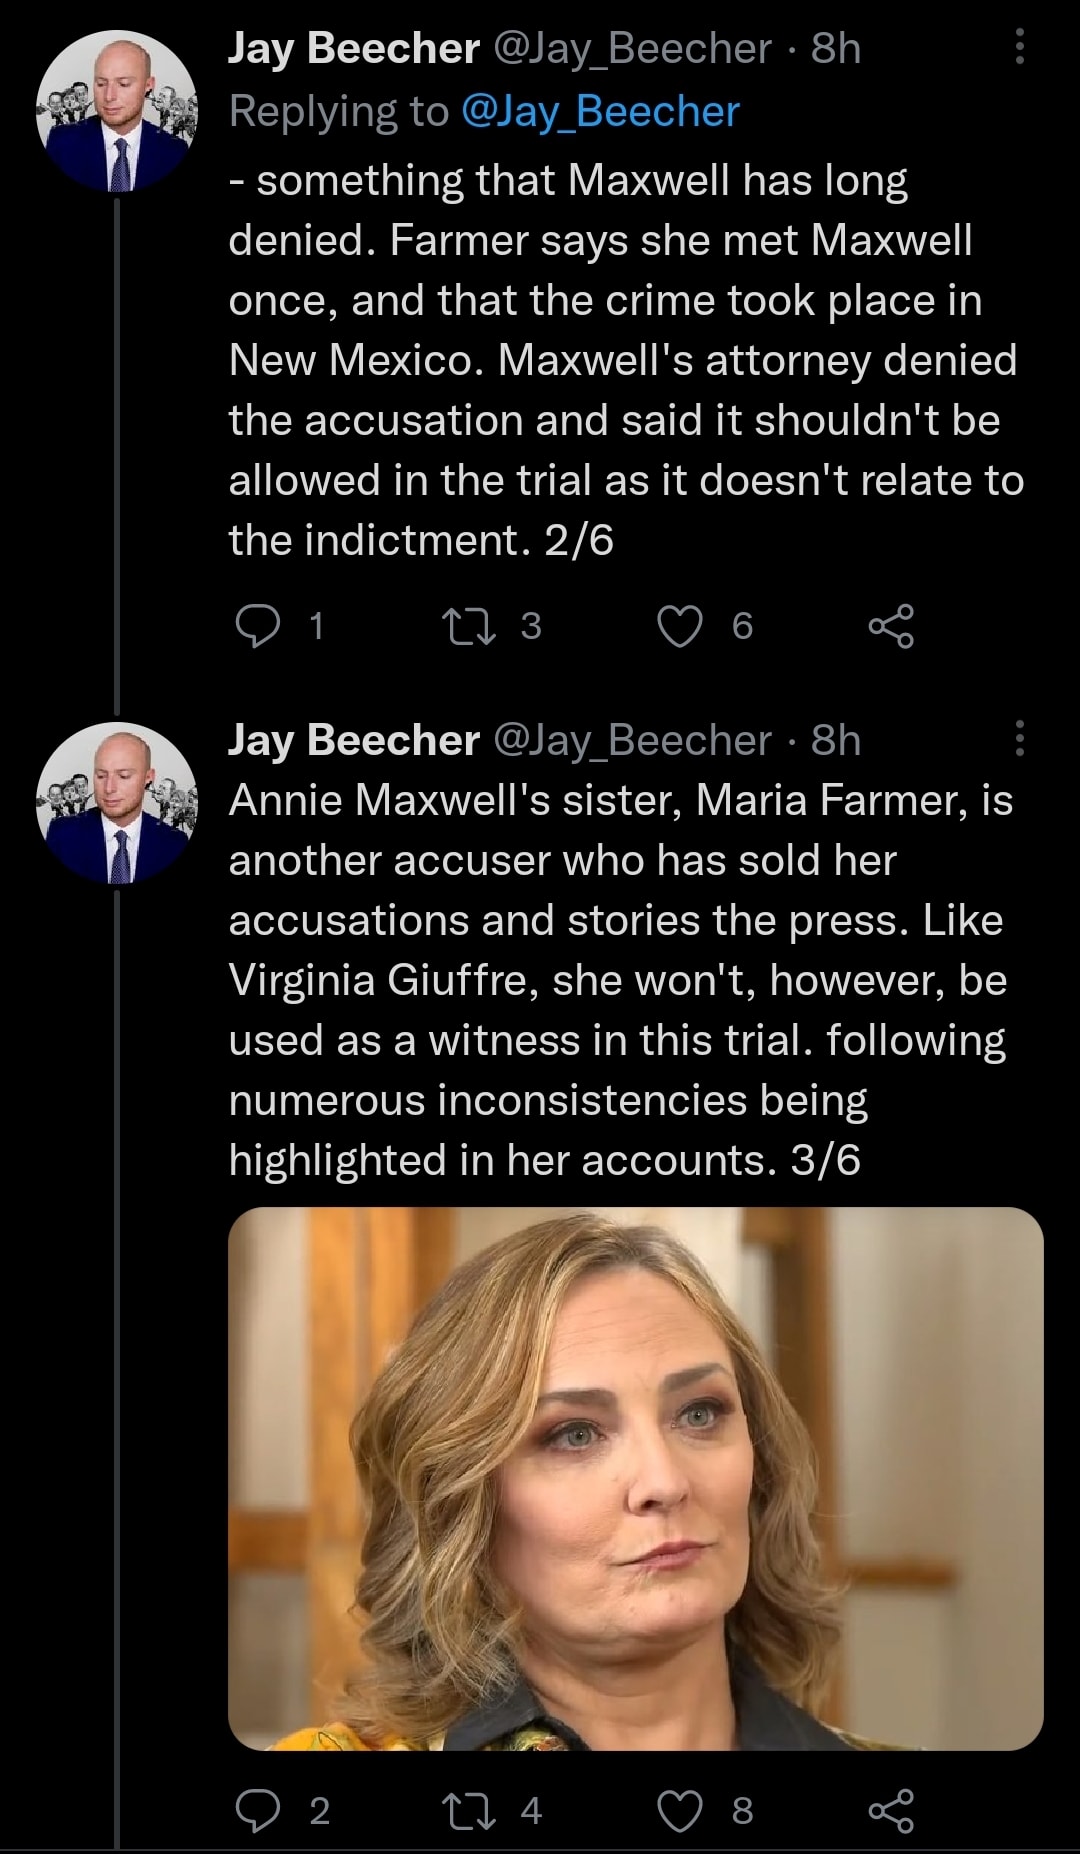The height and width of the screenshot is (1854, 1080).
Task: Tap Jay Beecher name on 2/6 tweet
Action: (354, 48)
